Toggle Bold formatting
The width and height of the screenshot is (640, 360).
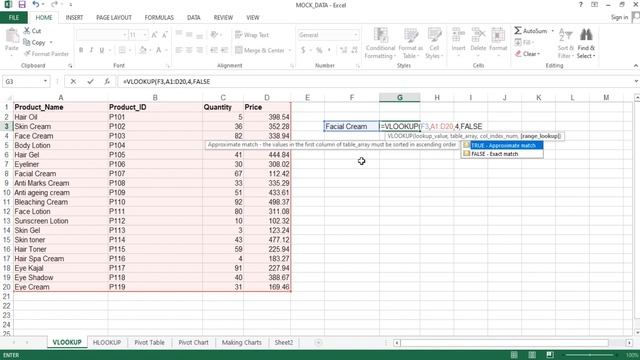point(81,50)
